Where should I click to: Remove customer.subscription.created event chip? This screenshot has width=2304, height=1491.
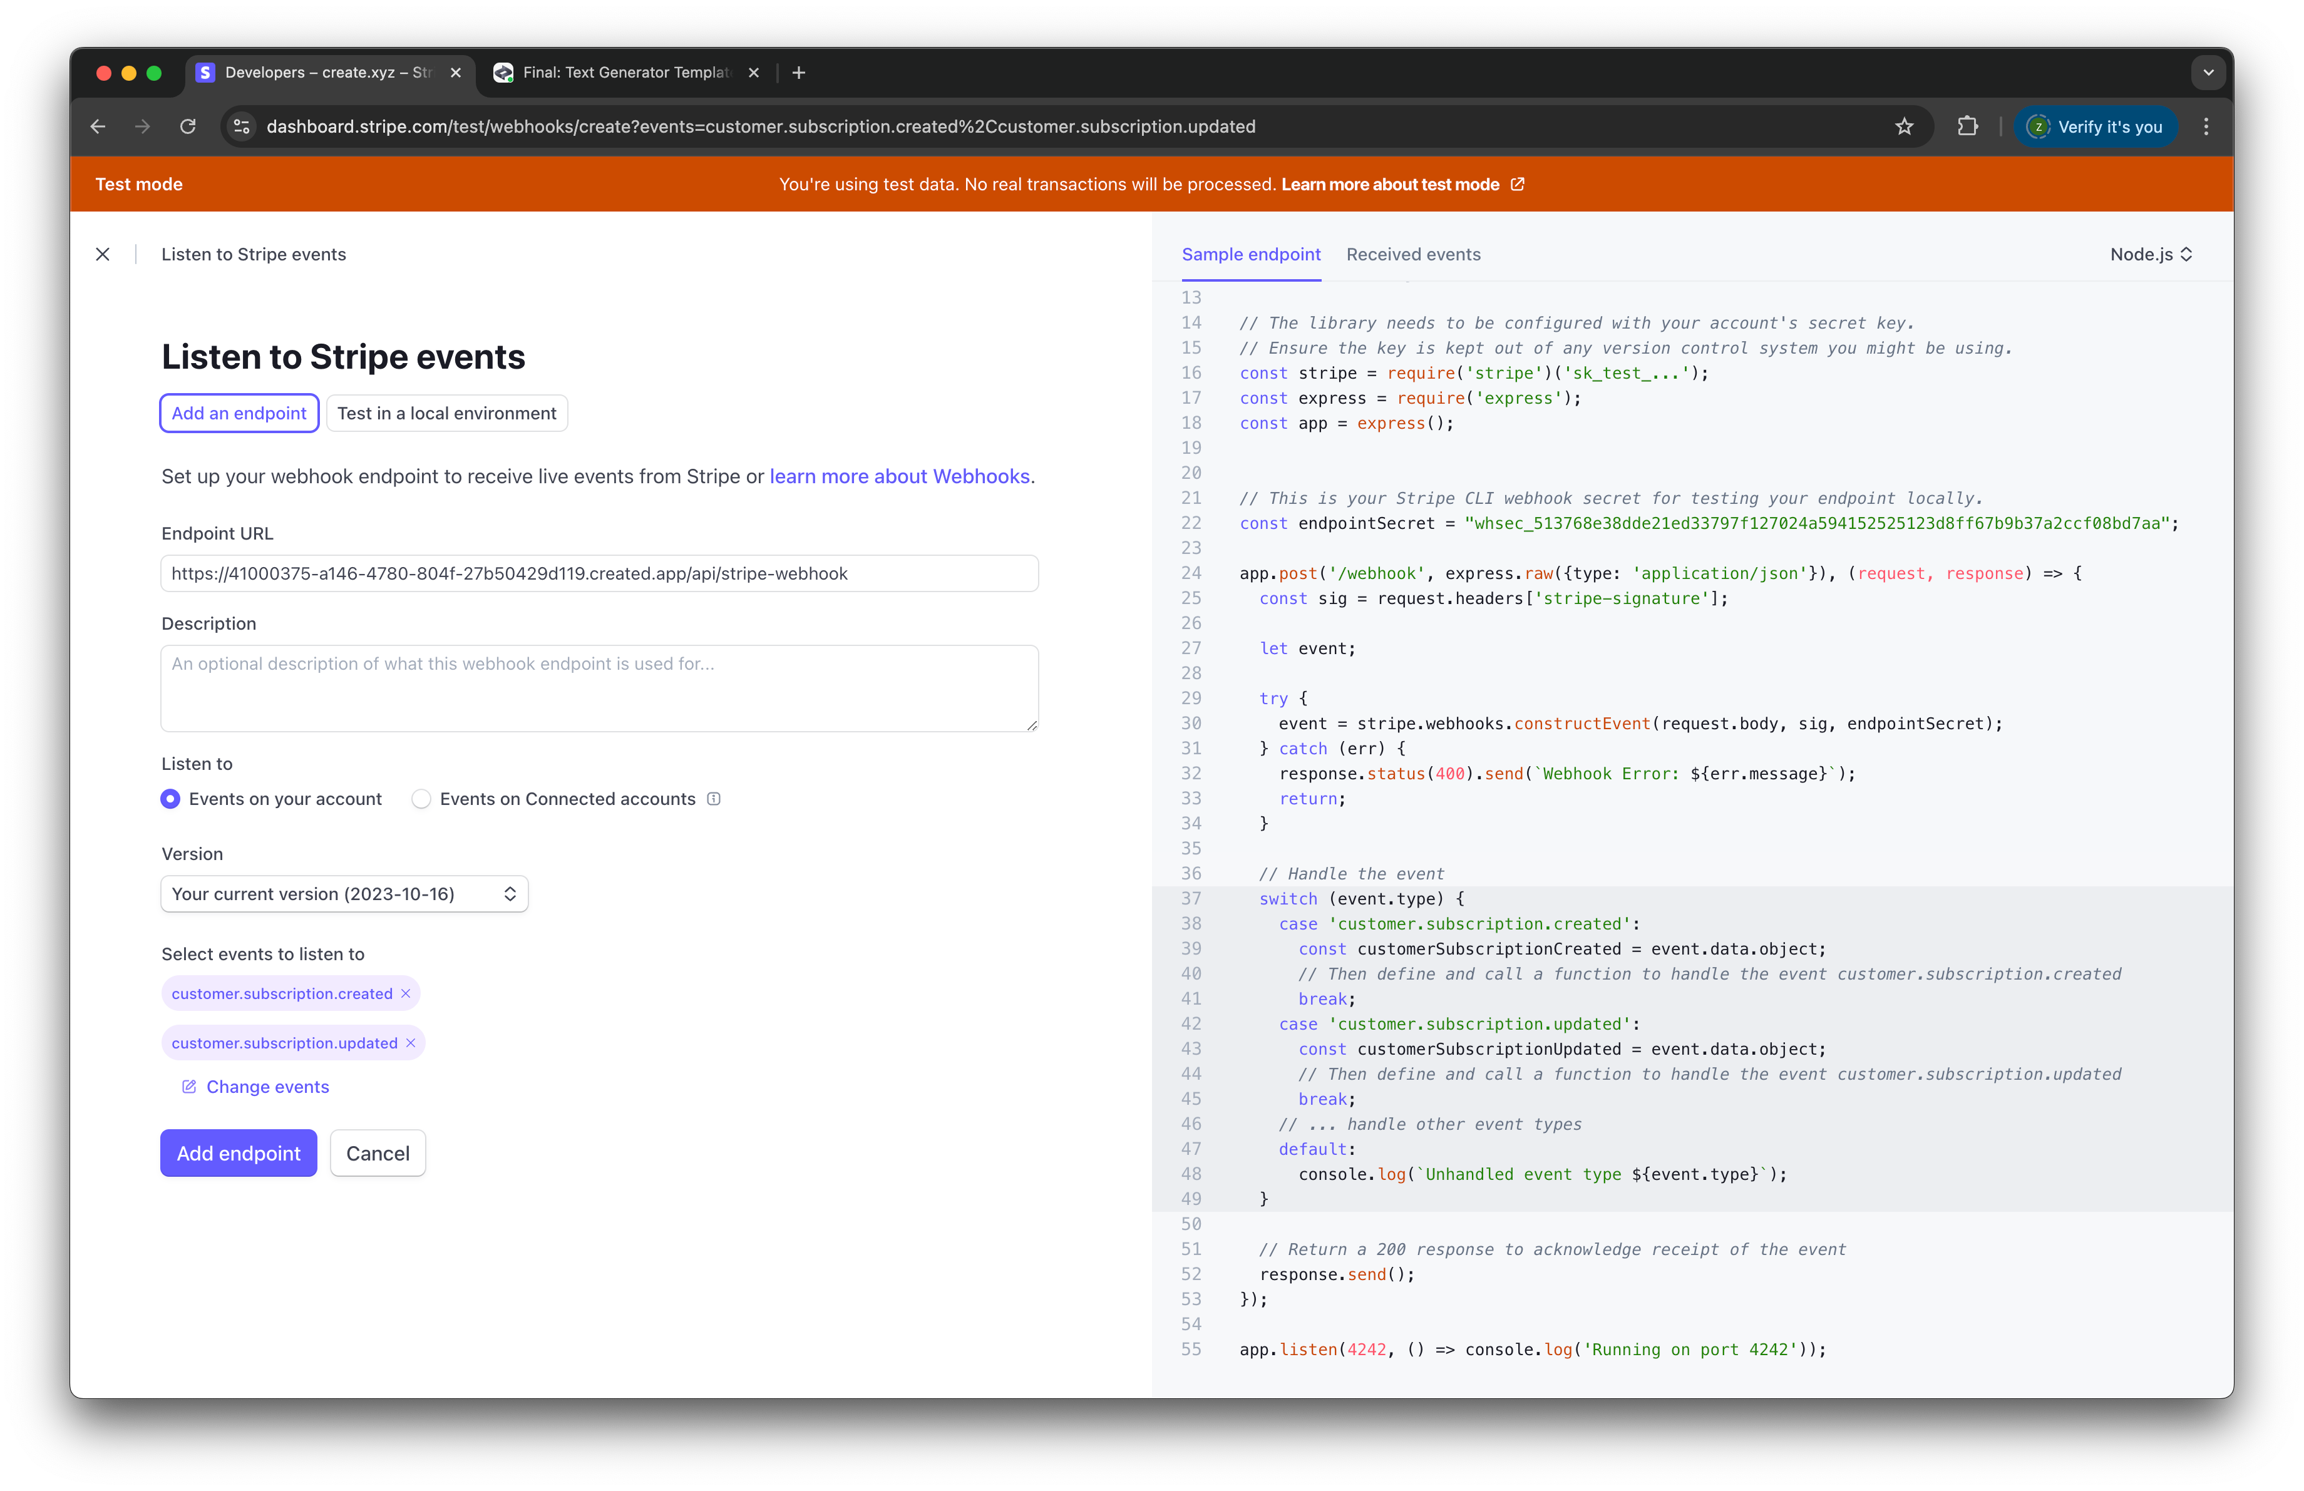pos(406,993)
